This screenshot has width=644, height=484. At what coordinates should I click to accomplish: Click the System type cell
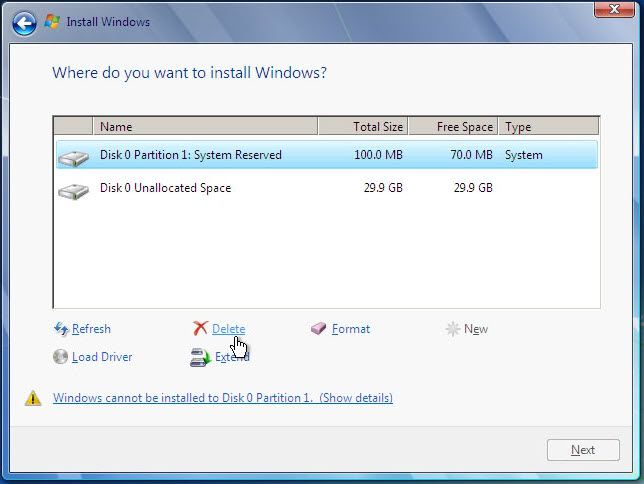pyautogui.click(x=524, y=155)
